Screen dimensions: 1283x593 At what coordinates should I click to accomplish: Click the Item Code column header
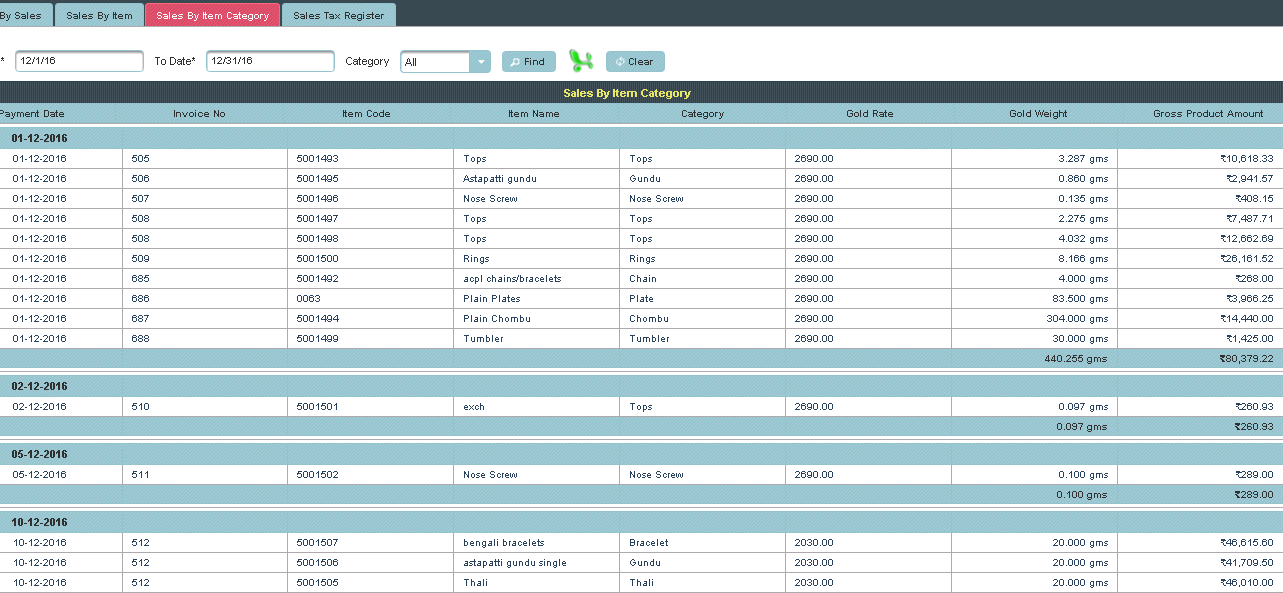366,114
